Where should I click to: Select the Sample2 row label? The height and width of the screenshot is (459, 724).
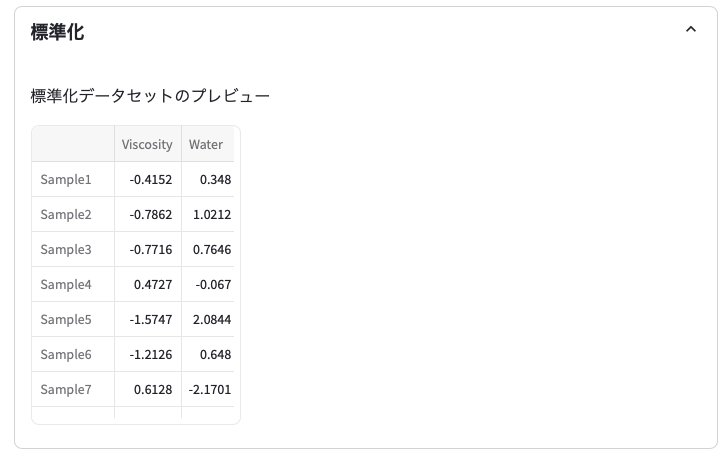coord(66,215)
